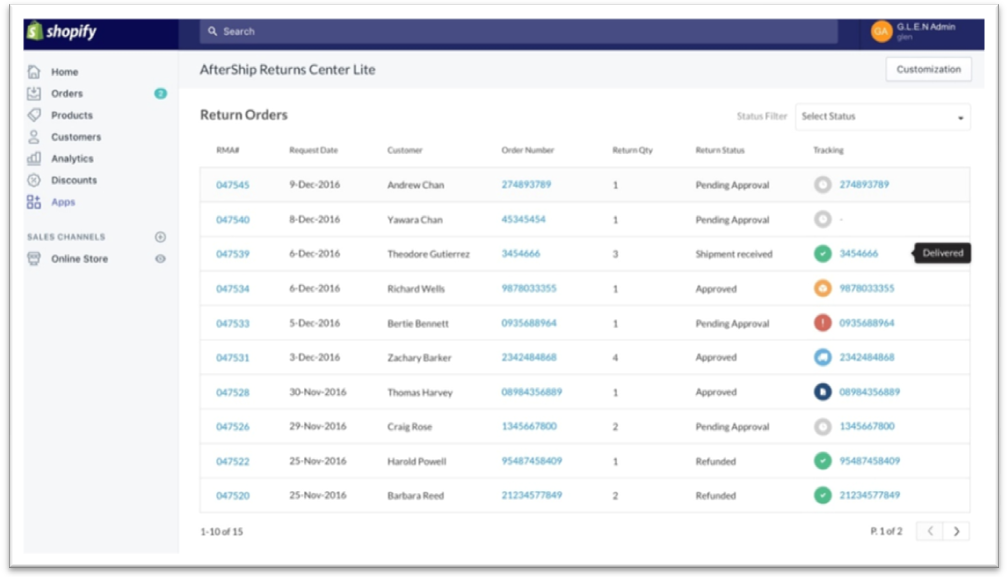Open tracking link 0935688964
This screenshot has height=577, width=1008.
click(x=867, y=323)
